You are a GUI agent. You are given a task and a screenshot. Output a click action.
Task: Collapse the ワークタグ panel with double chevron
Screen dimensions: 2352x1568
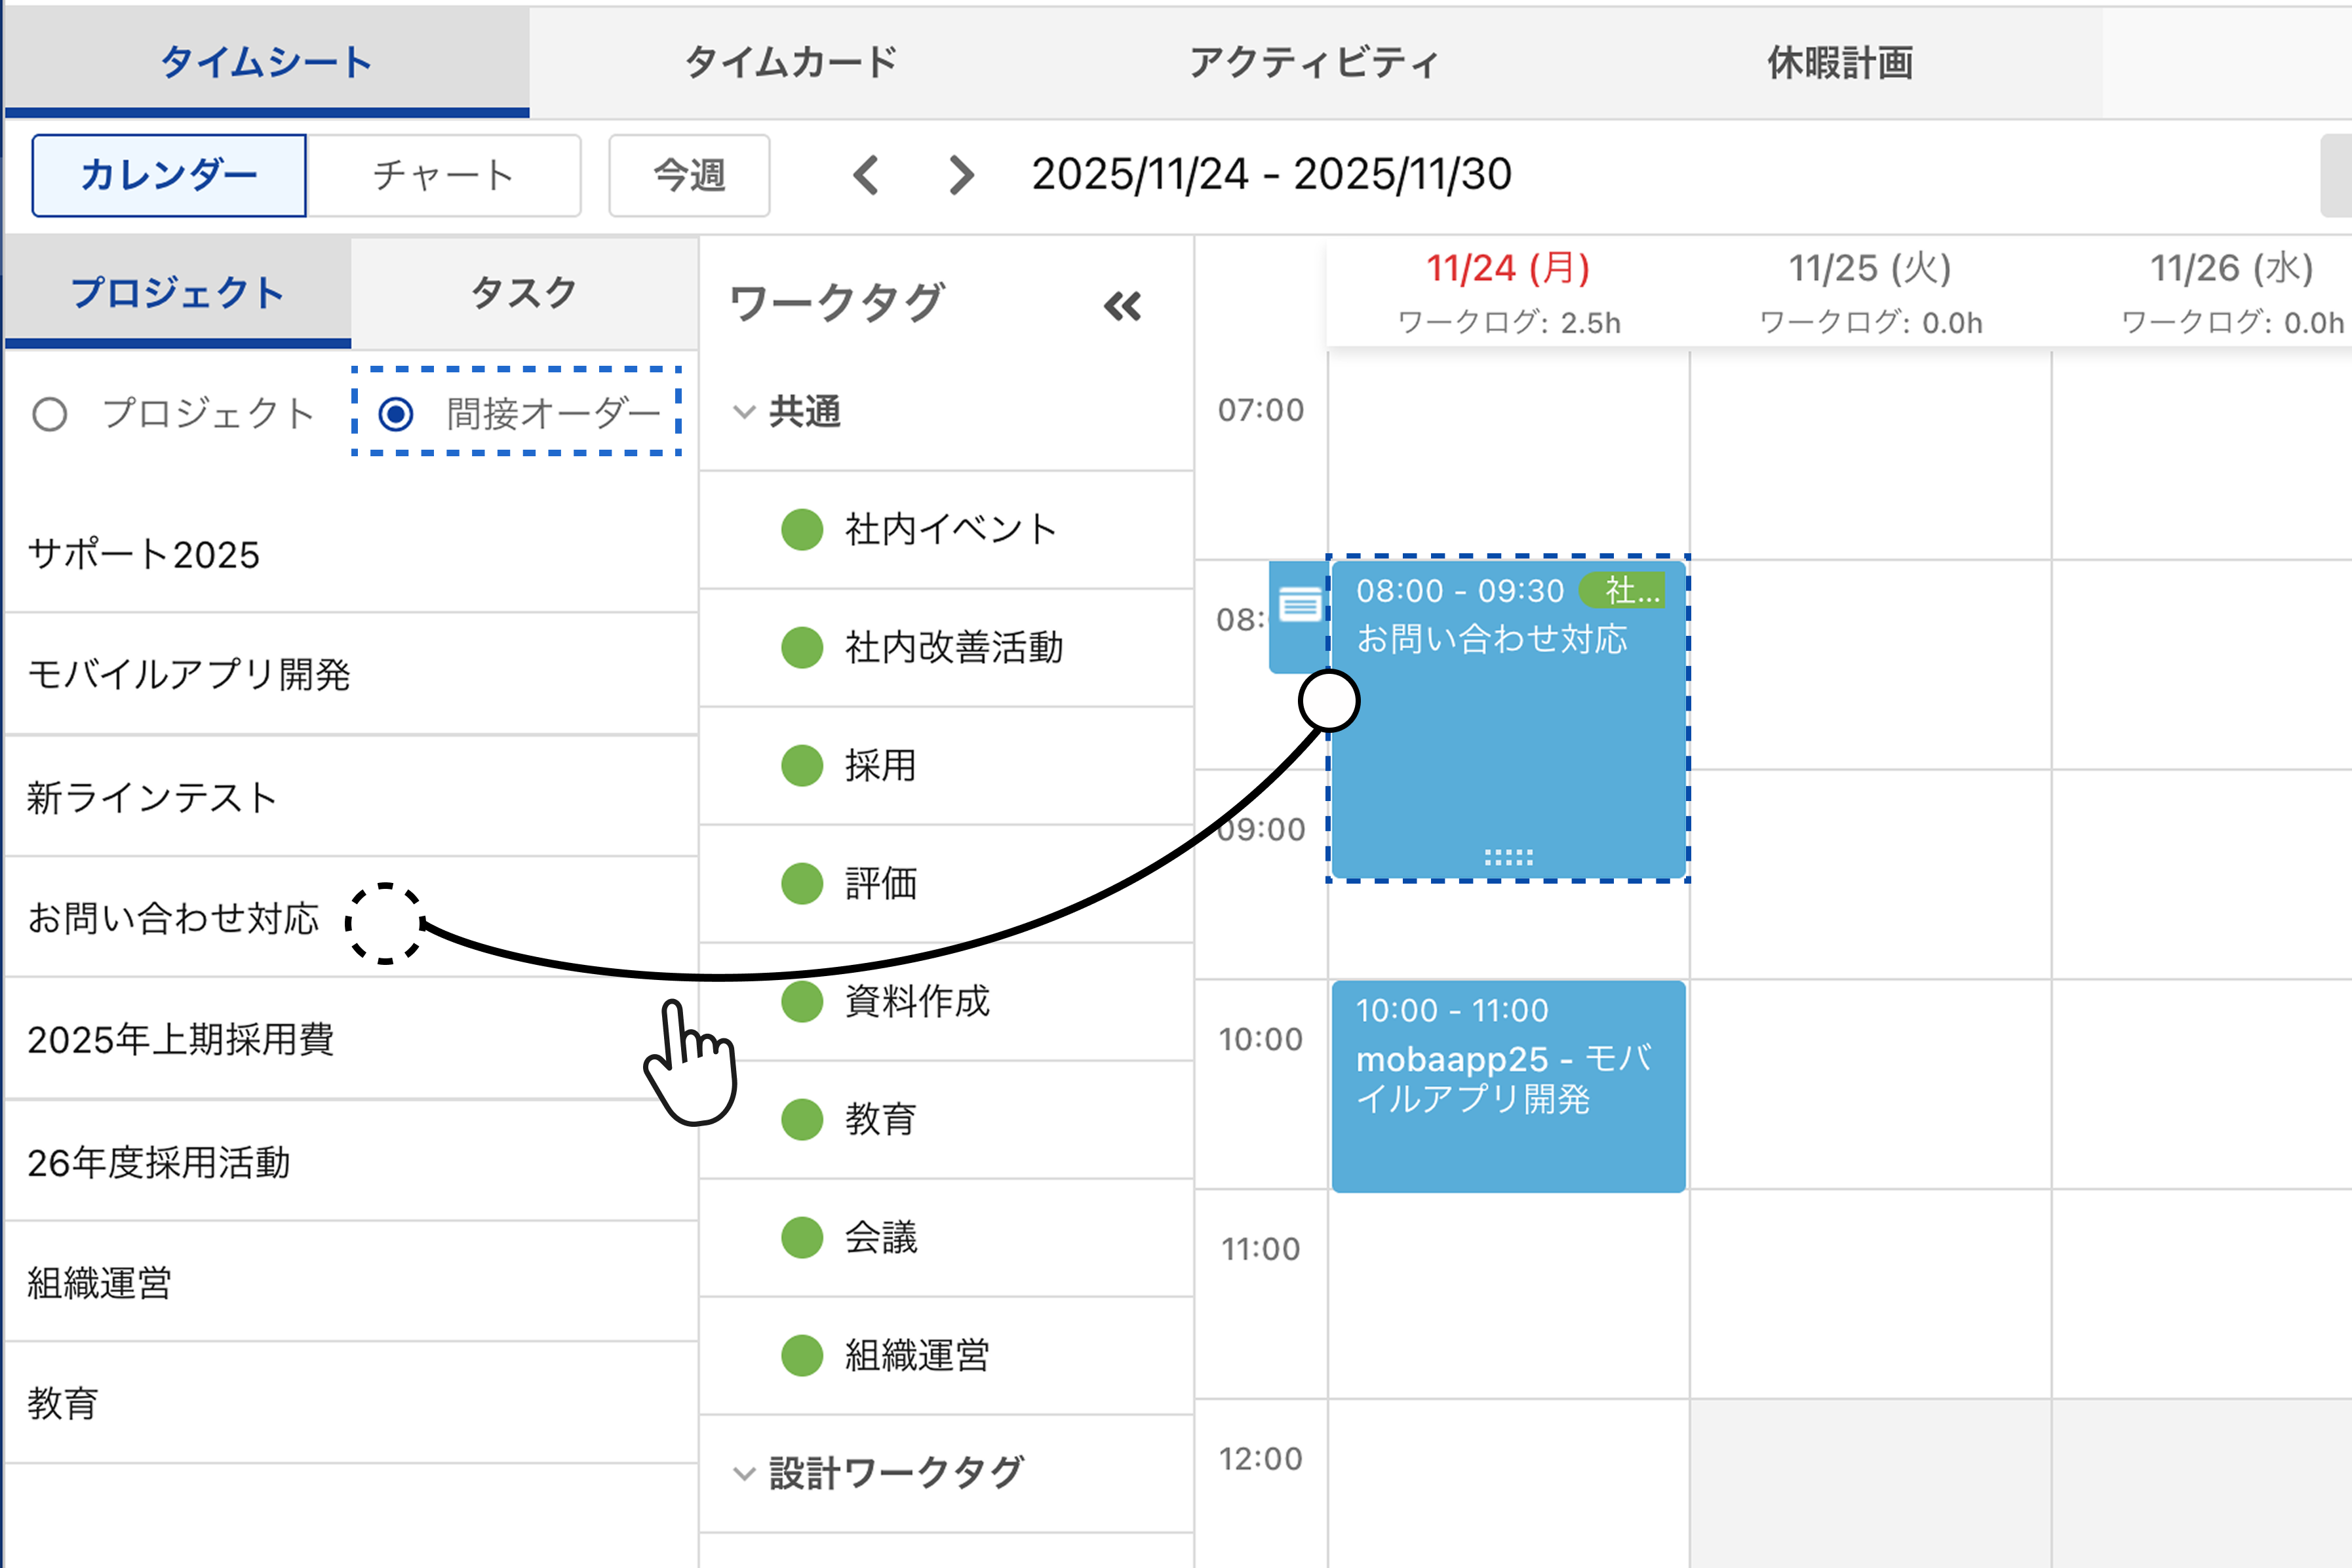tap(1122, 306)
